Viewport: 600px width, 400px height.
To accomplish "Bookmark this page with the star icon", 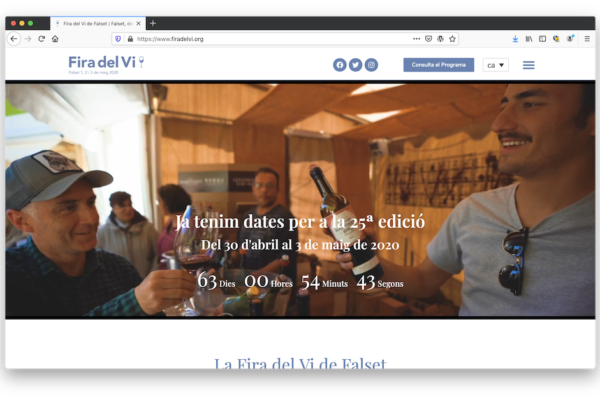I will click(x=452, y=39).
